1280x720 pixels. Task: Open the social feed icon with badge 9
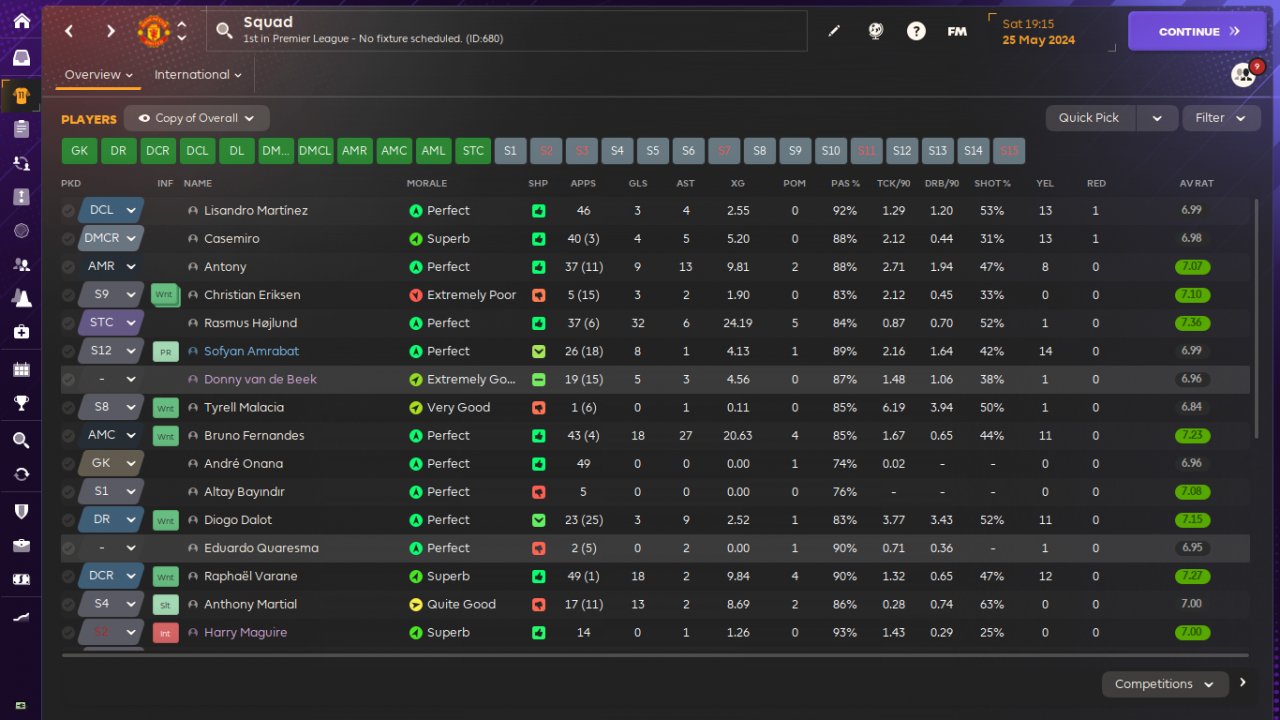tap(1243, 75)
